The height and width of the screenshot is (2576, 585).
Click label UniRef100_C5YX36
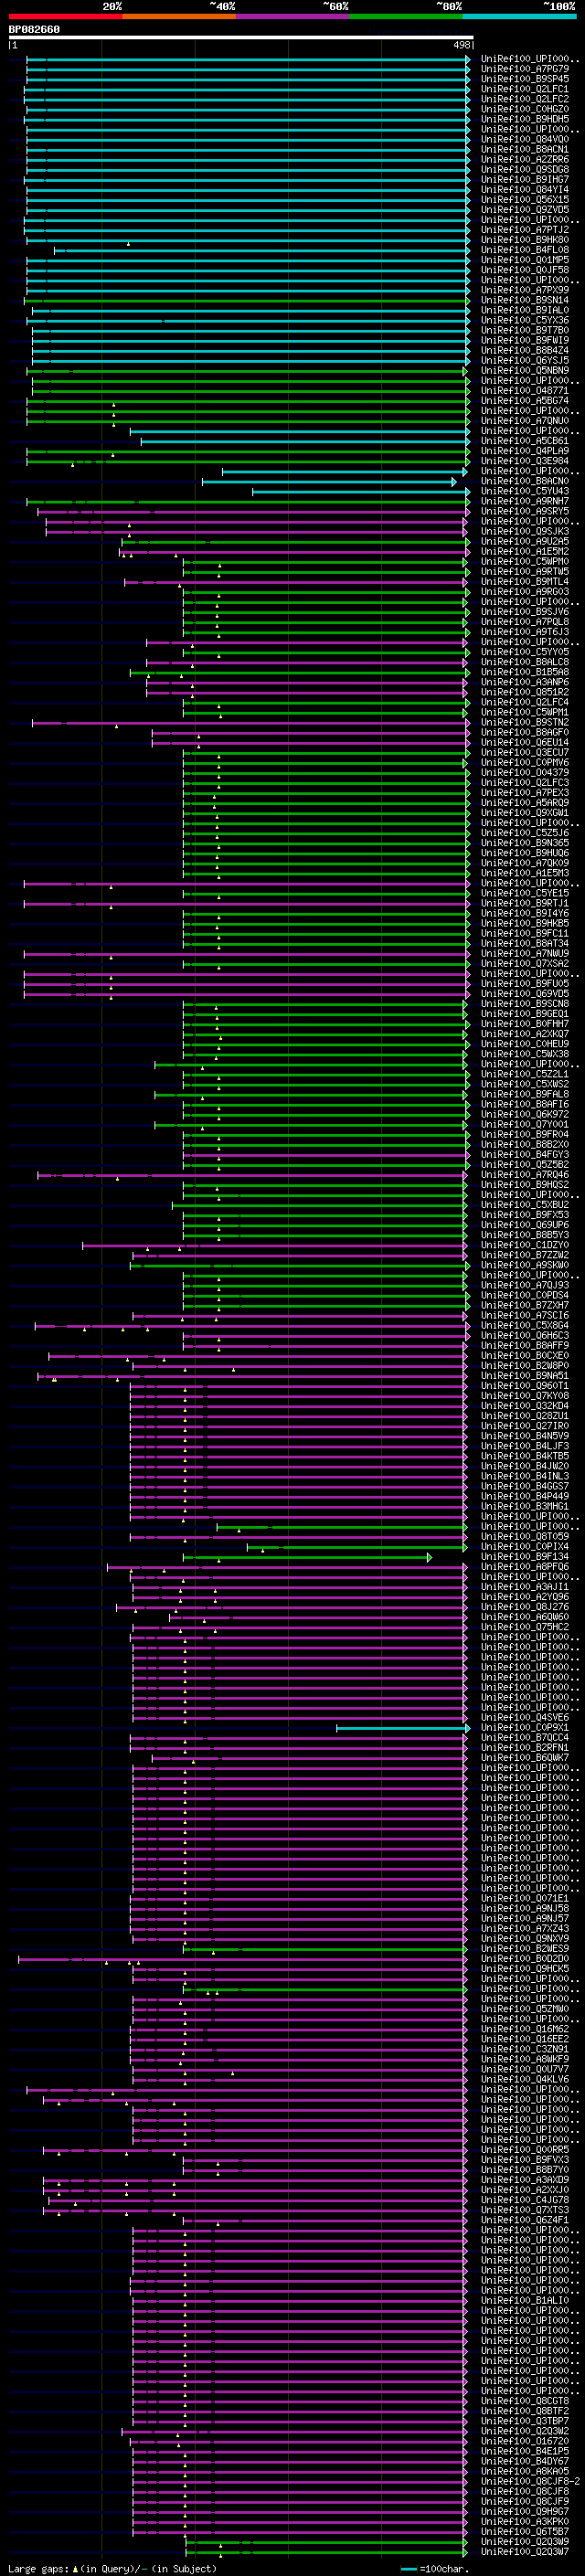(x=525, y=320)
